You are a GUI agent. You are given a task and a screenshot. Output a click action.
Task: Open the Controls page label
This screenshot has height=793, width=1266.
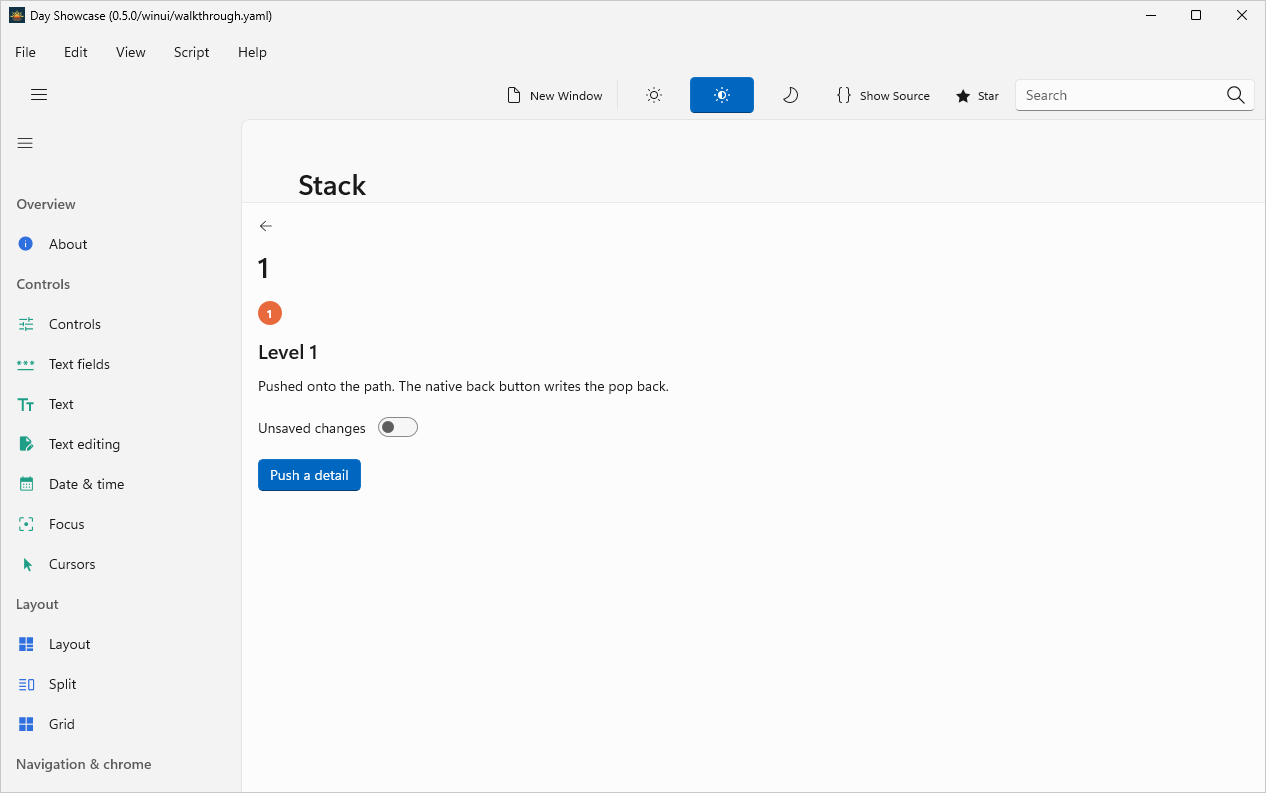click(x=75, y=324)
